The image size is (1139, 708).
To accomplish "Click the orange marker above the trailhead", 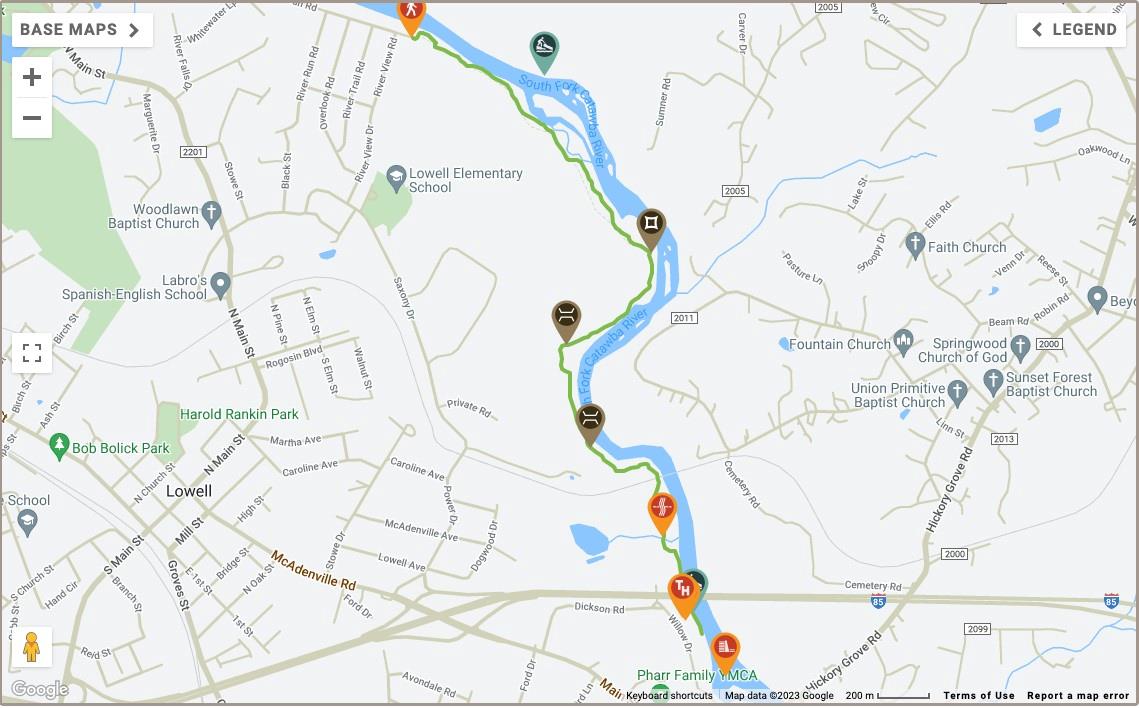I will 662,512.
